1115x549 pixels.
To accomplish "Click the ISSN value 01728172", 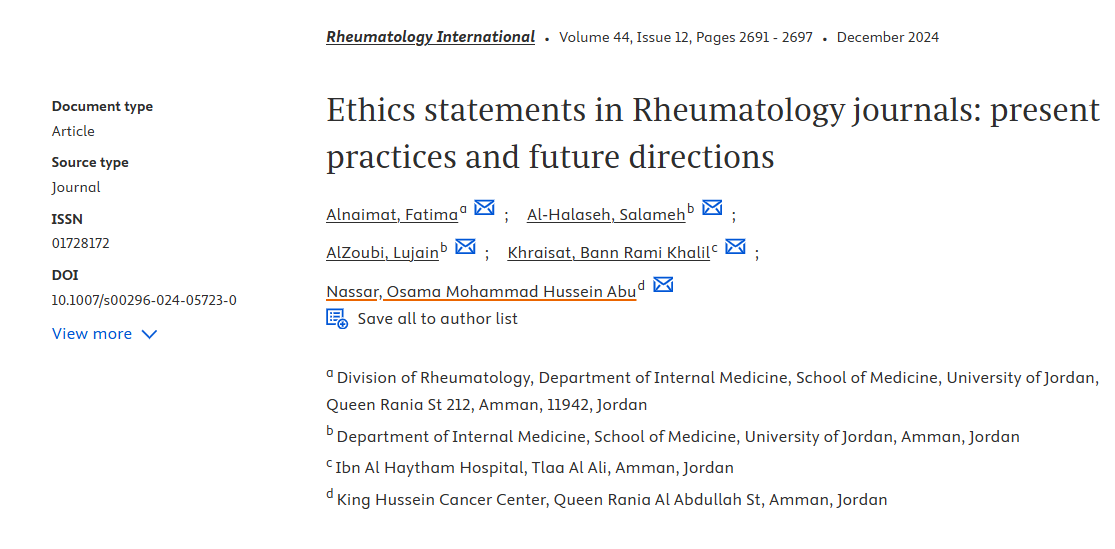I will tap(81, 243).
